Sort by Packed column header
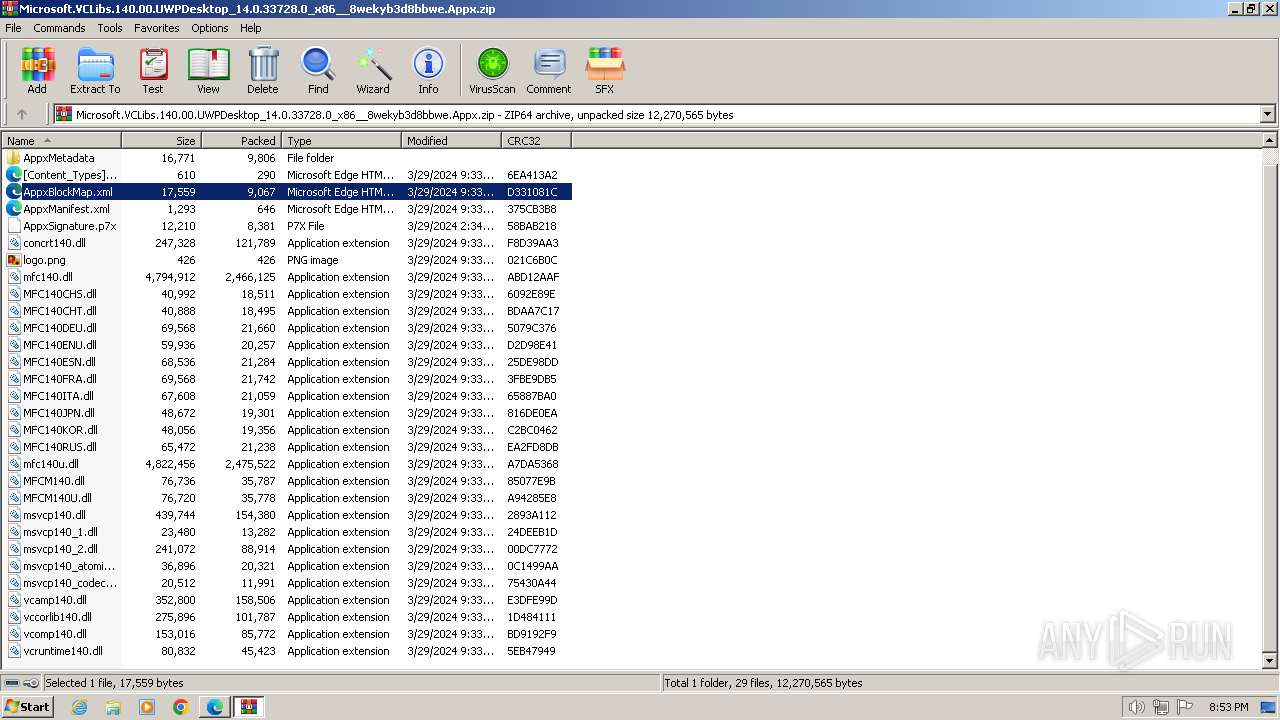The image size is (1280, 720). [241, 141]
